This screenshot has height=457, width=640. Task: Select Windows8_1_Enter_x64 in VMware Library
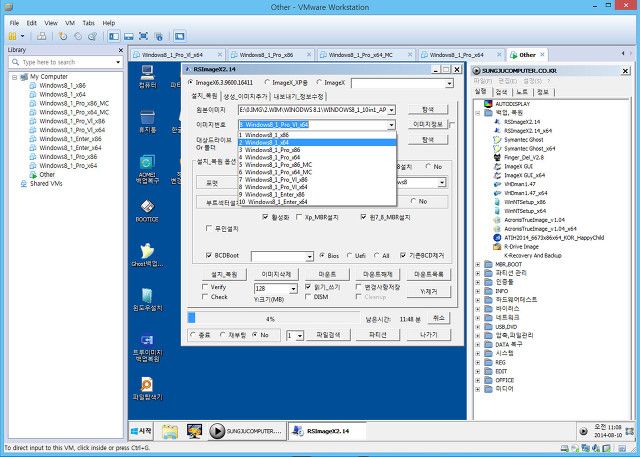[70, 148]
